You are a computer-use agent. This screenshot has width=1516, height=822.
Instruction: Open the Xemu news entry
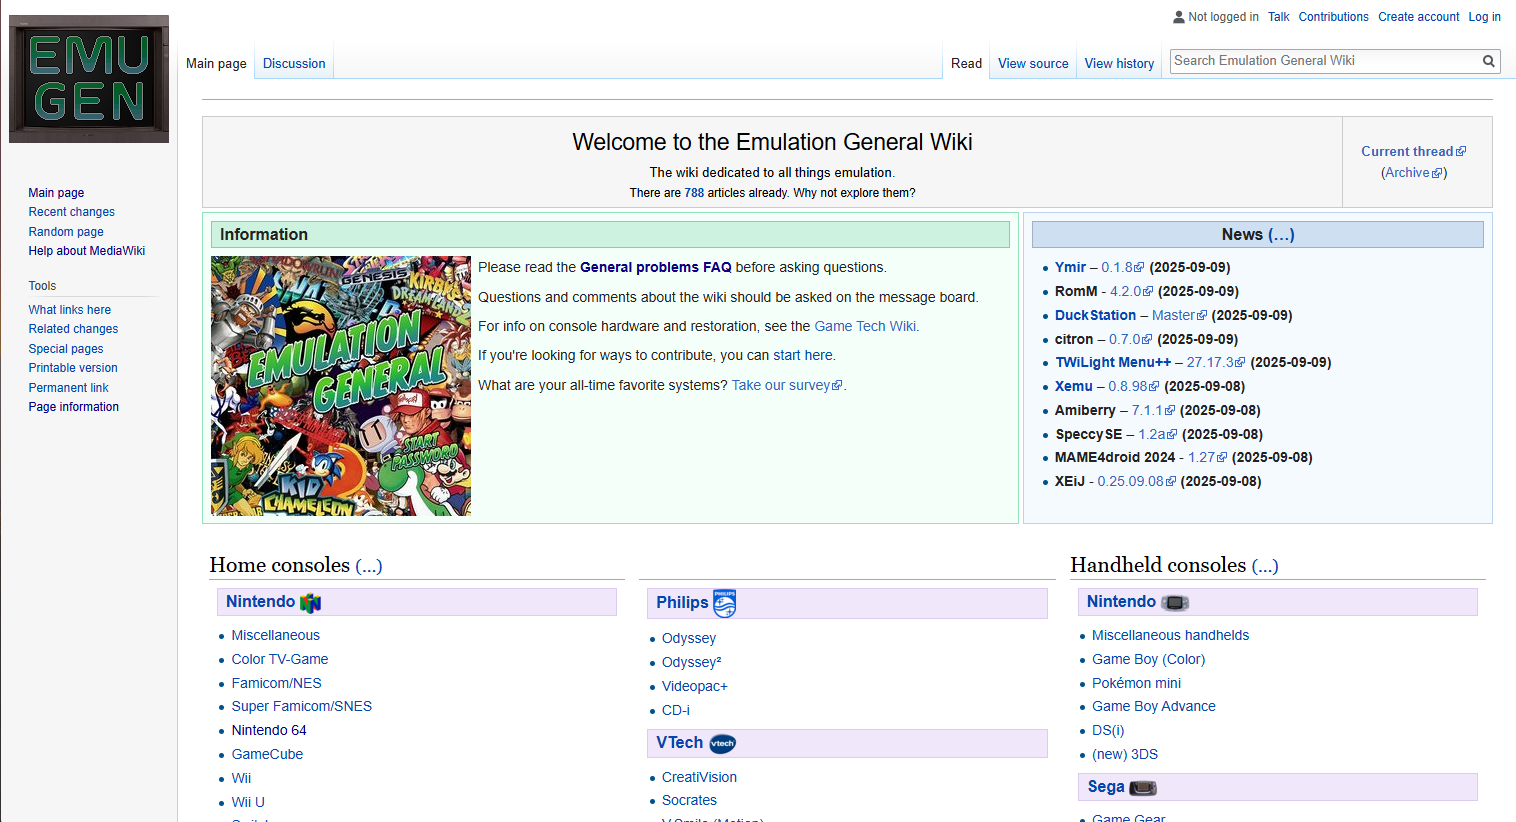pyautogui.click(x=1074, y=386)
